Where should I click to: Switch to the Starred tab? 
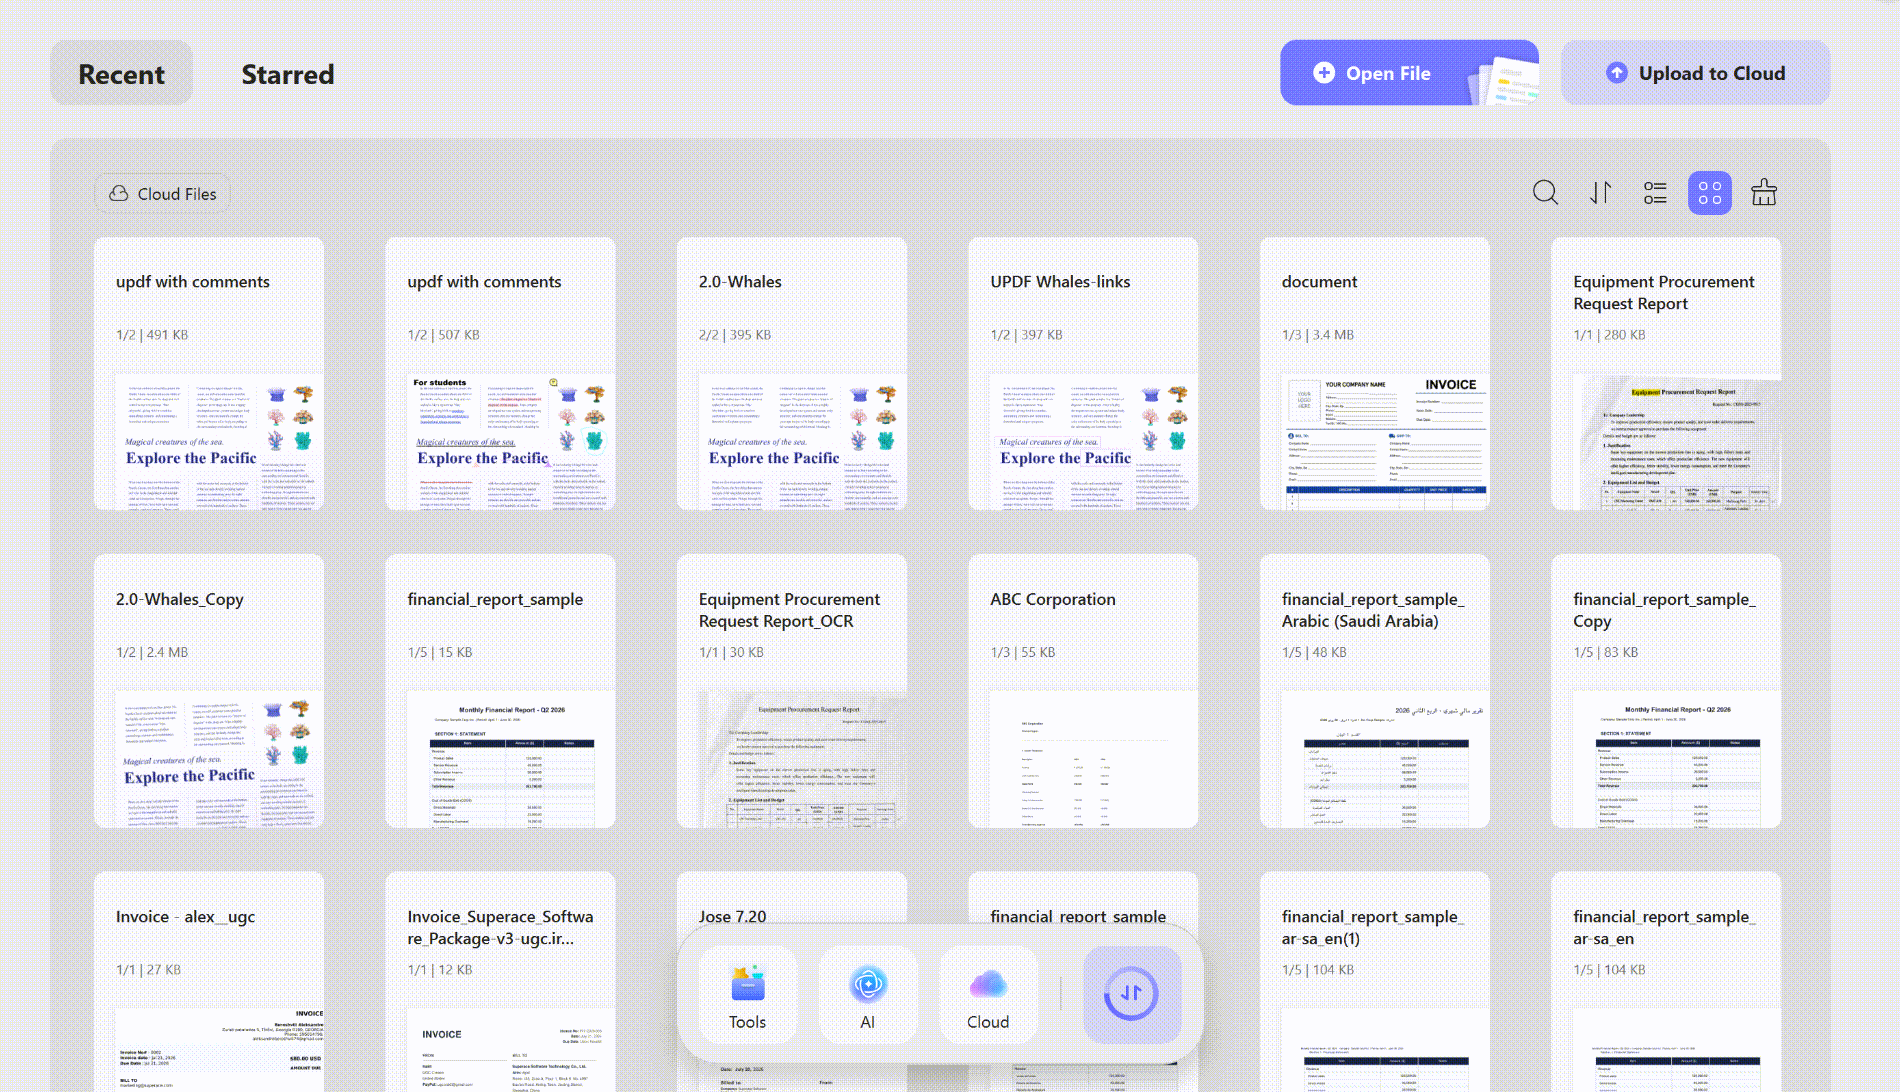pyautogui.click(x=288, y=73)
